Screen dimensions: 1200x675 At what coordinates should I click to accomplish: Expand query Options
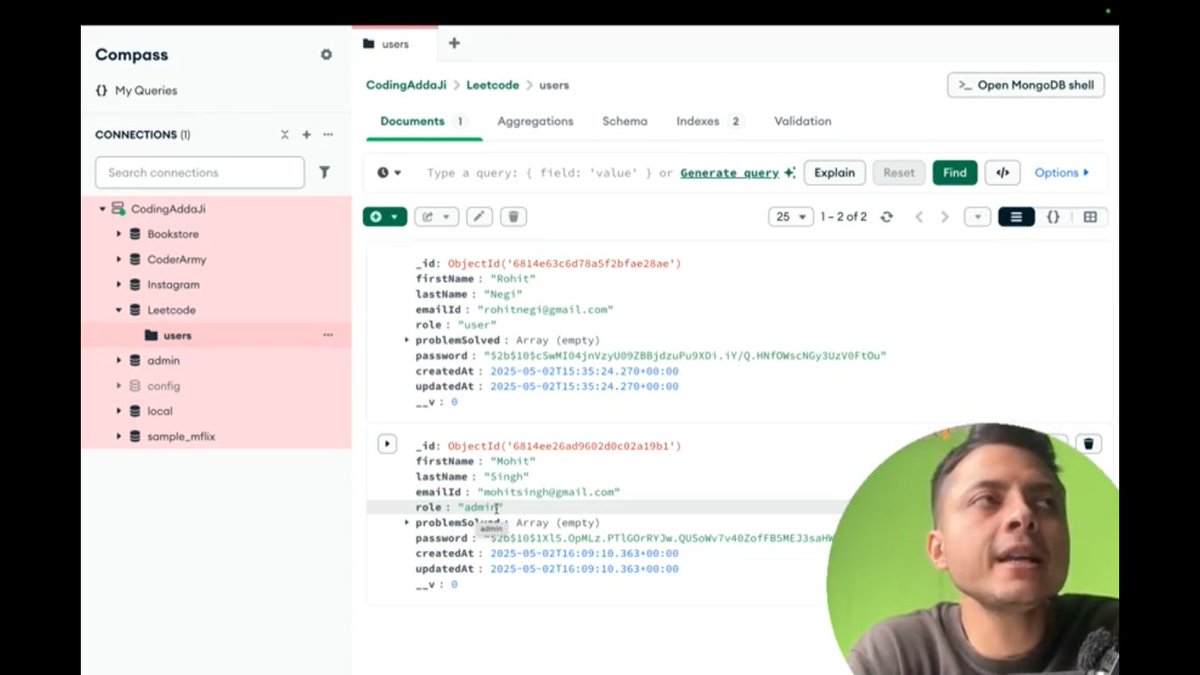point(1062,173)
